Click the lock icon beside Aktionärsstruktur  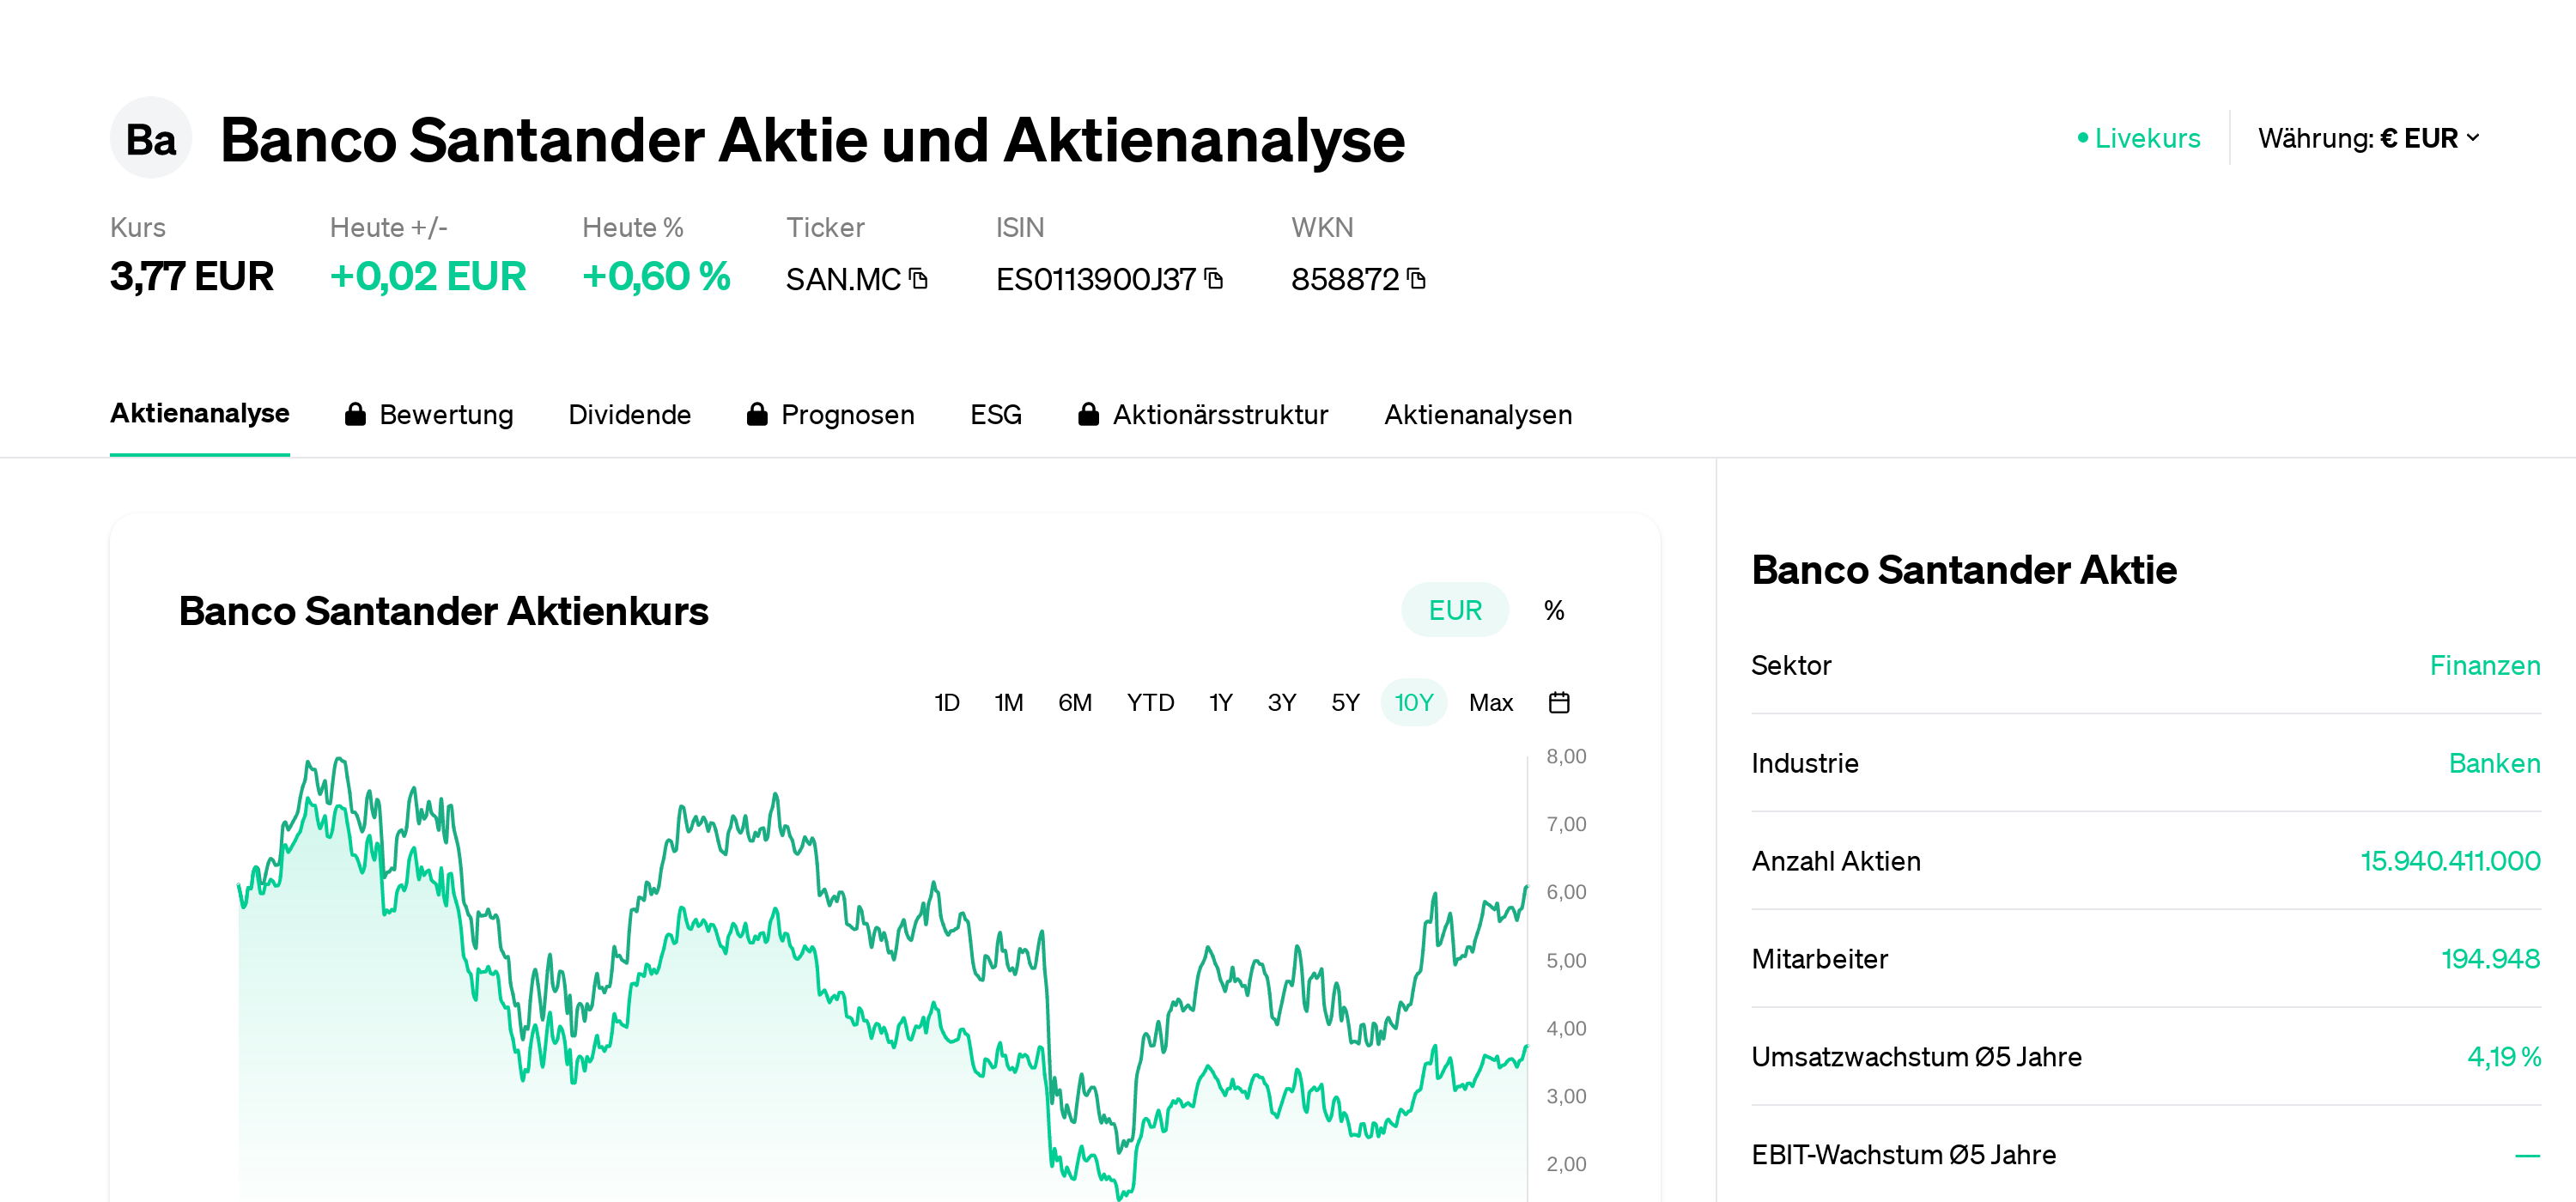coord(1088,415)
